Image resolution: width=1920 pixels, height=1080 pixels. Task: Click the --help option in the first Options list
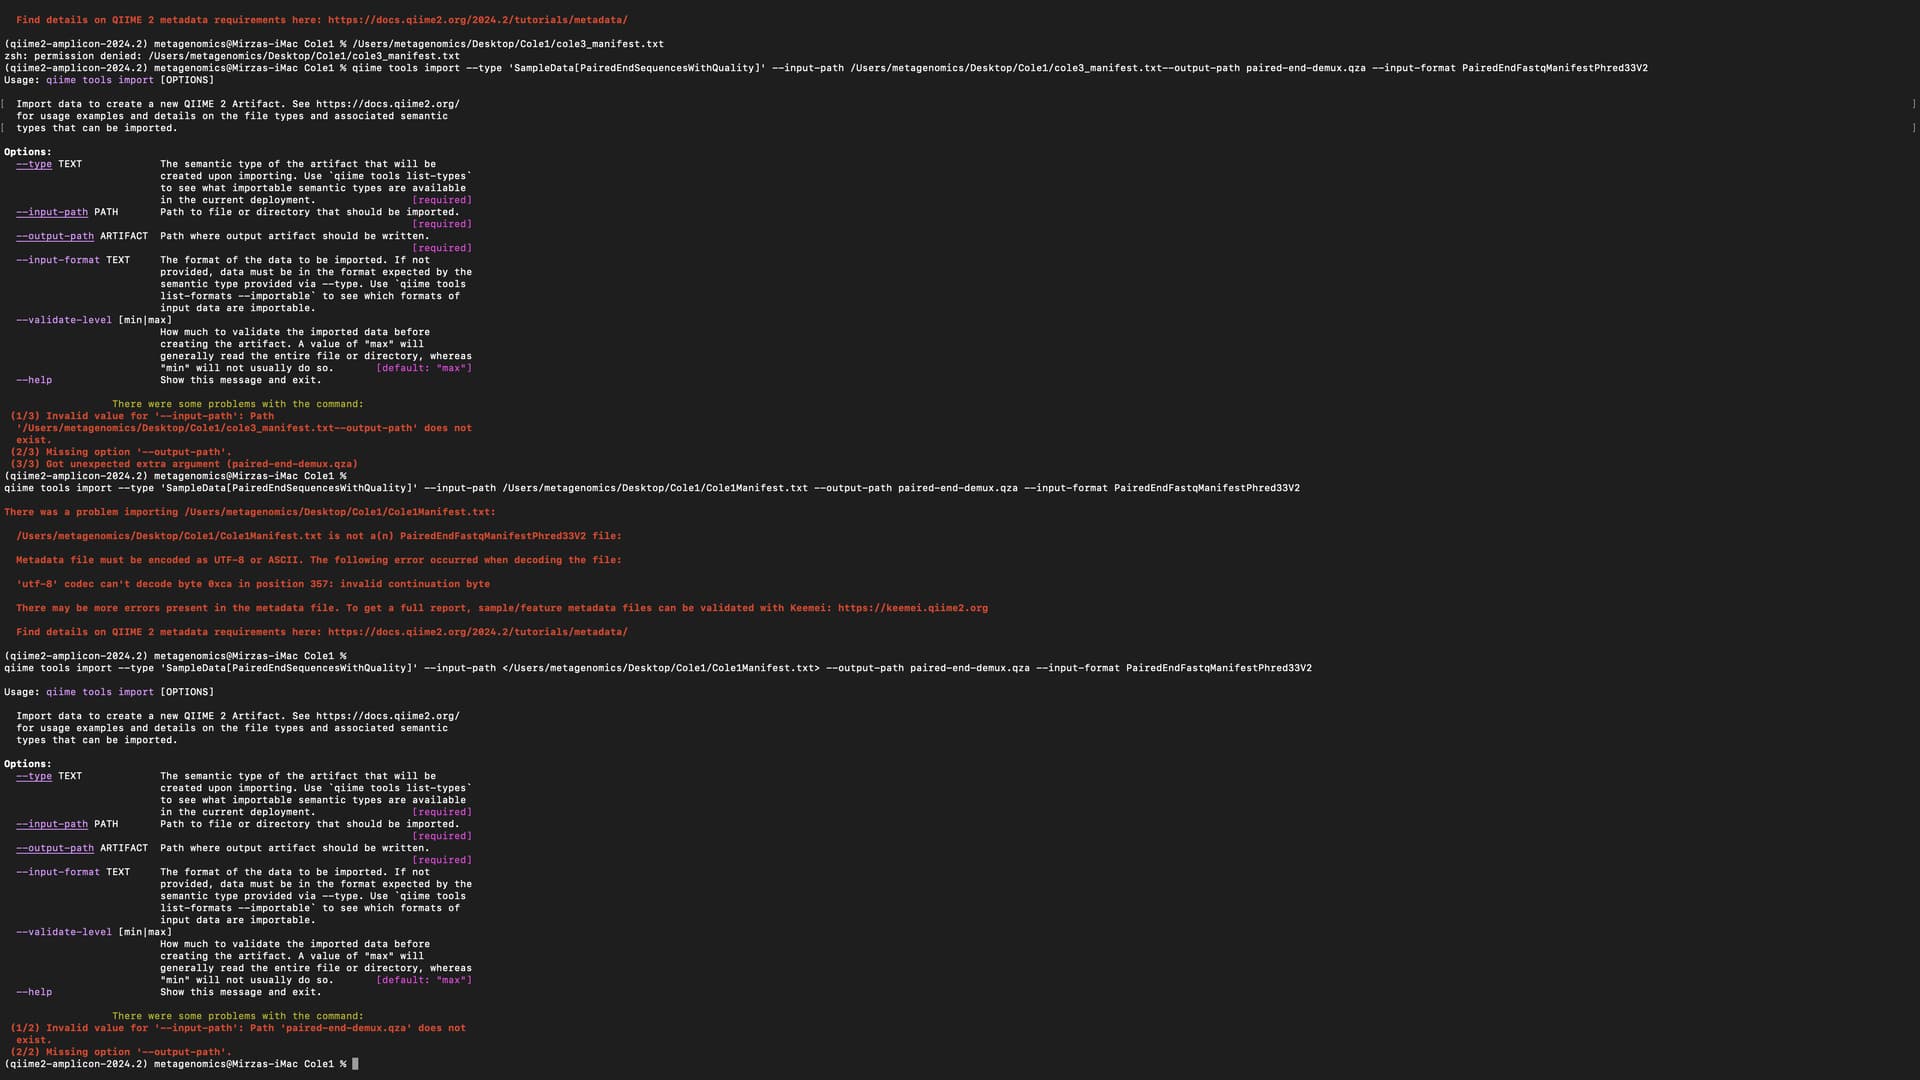34,380
